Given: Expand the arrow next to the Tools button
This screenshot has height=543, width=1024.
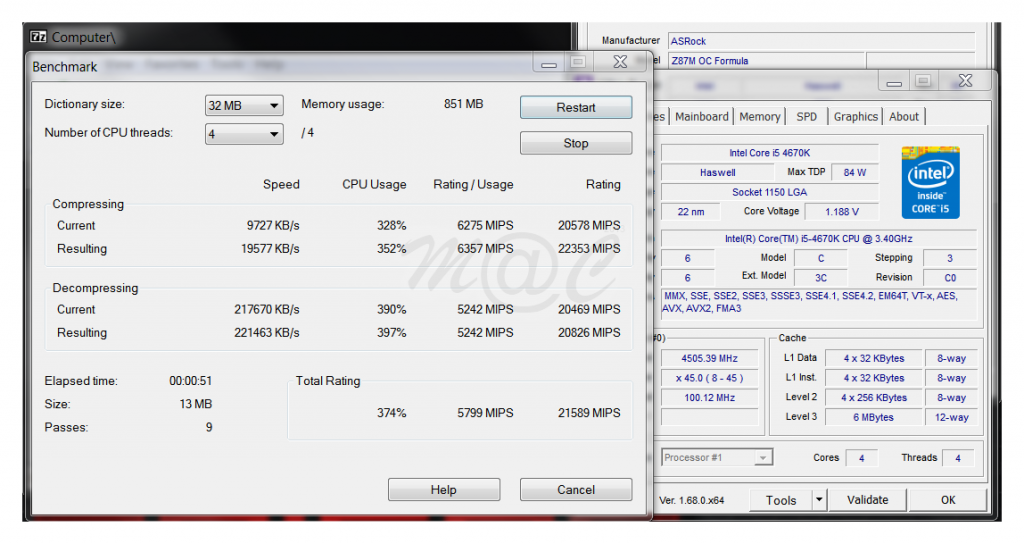Looking at the screenshot, I should click(819, 500).
